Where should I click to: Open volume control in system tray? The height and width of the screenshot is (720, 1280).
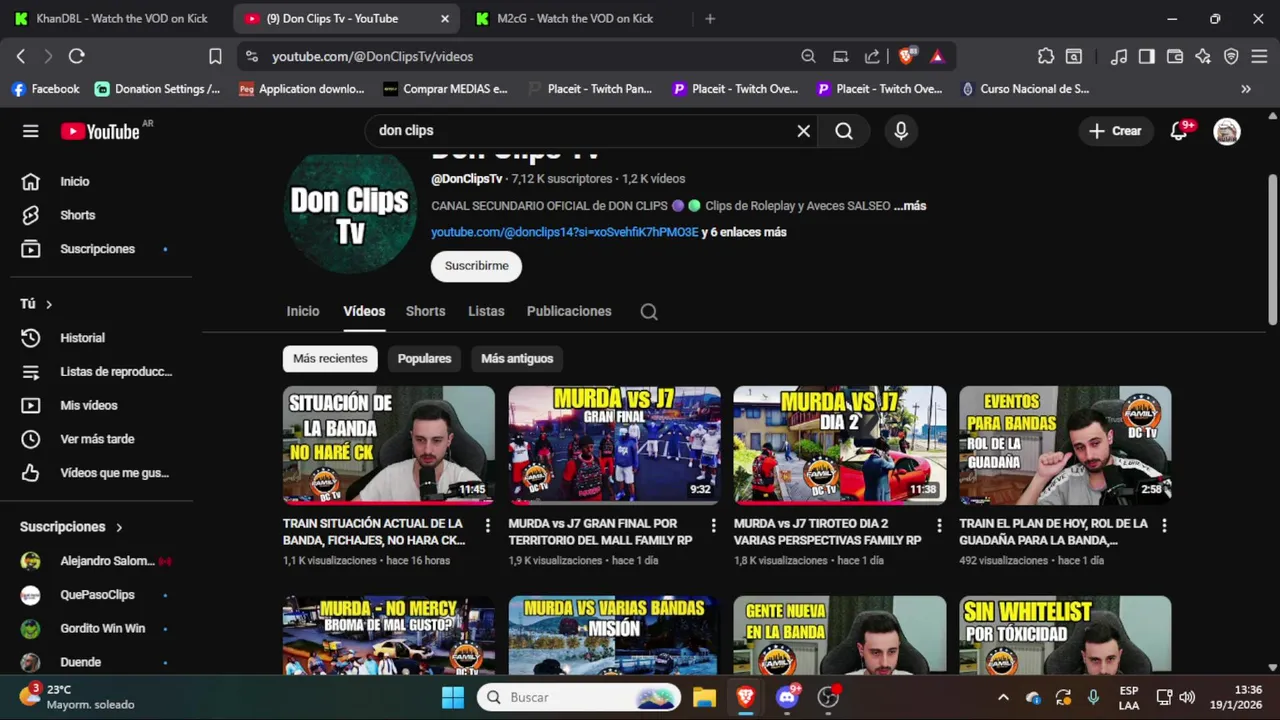pos(1187,697)
